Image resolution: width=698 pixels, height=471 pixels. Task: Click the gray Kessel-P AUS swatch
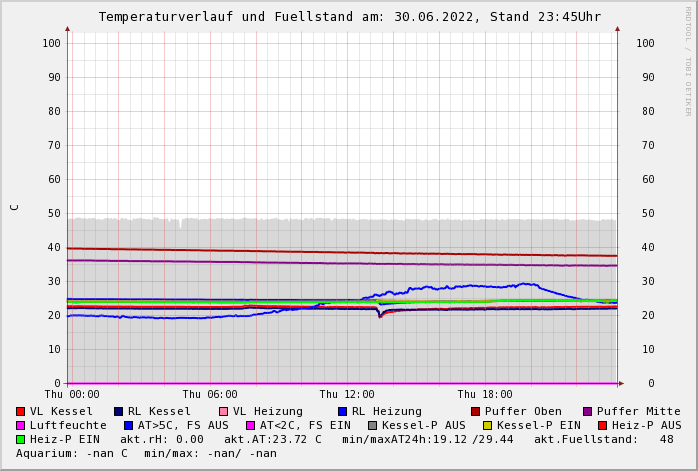point(373,426)
